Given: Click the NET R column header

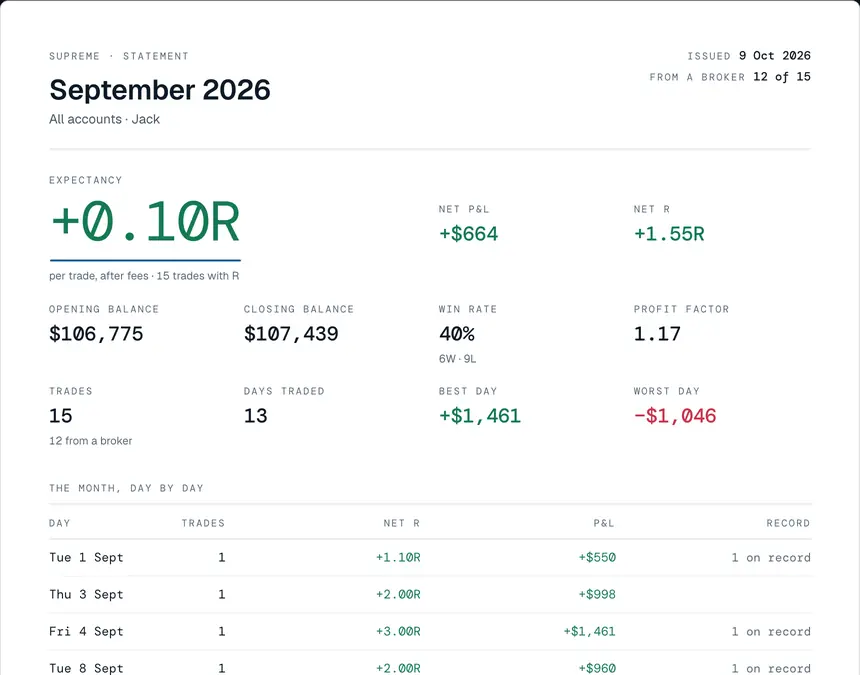Looking at the screenshot, I should click(x=401, y=523).
